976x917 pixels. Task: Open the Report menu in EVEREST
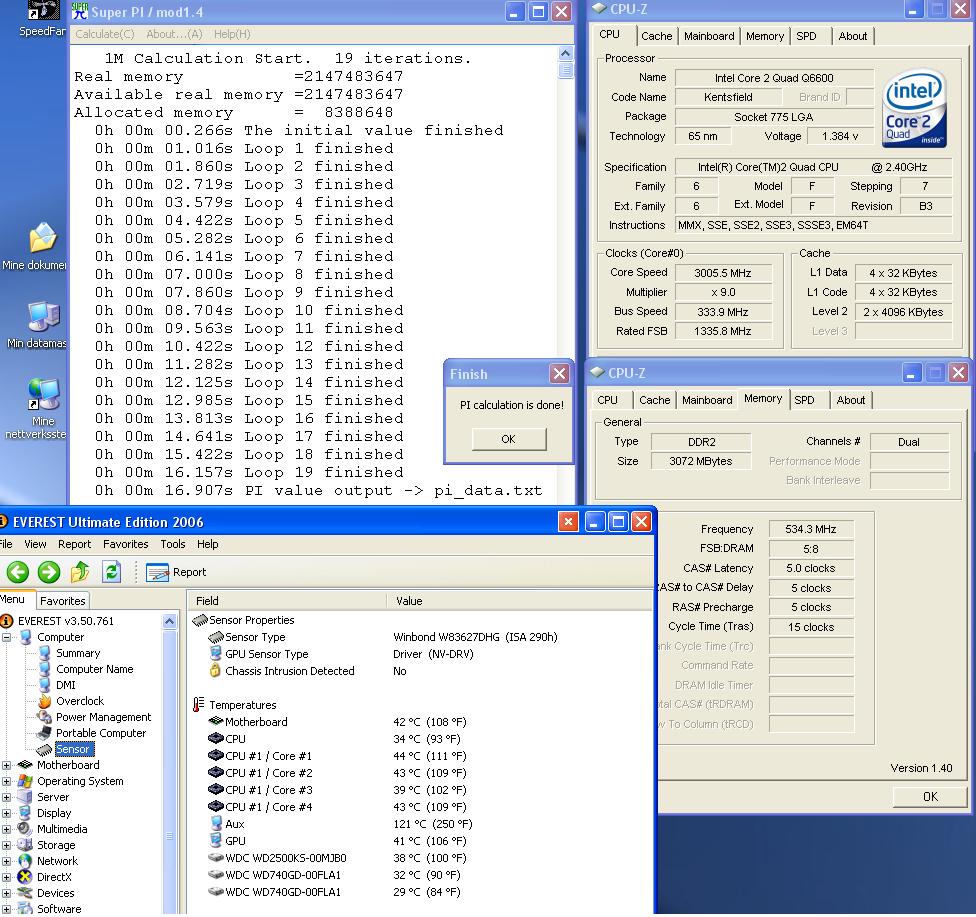tap(74, 544)
